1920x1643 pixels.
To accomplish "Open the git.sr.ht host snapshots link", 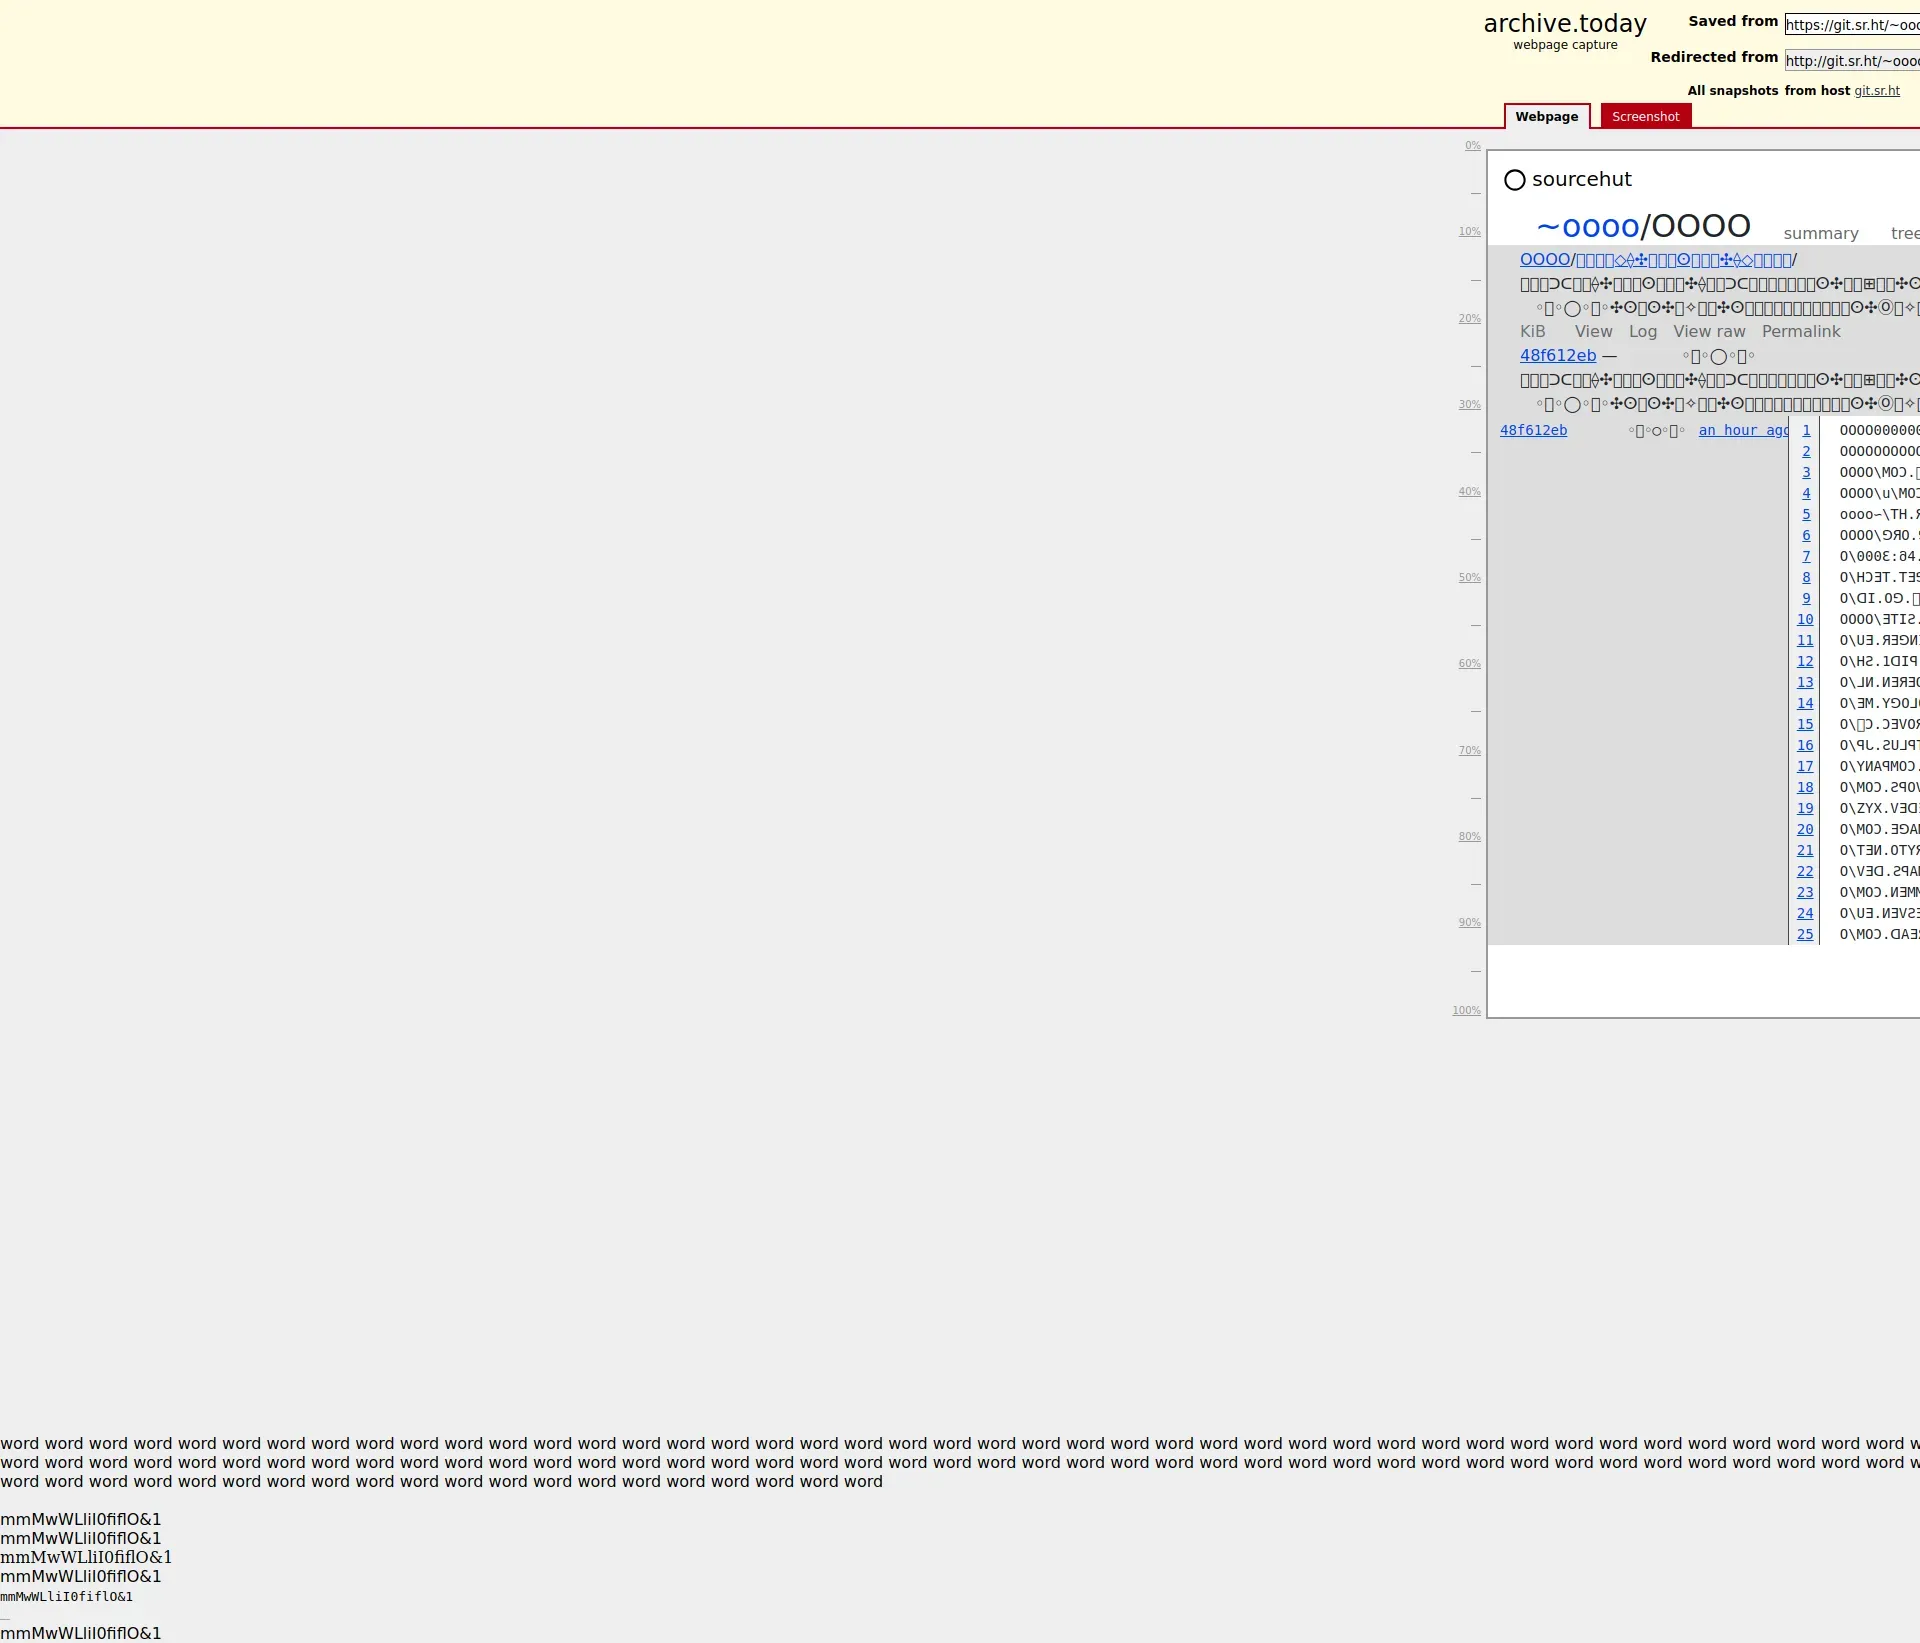I will [x=1876, y=91].
